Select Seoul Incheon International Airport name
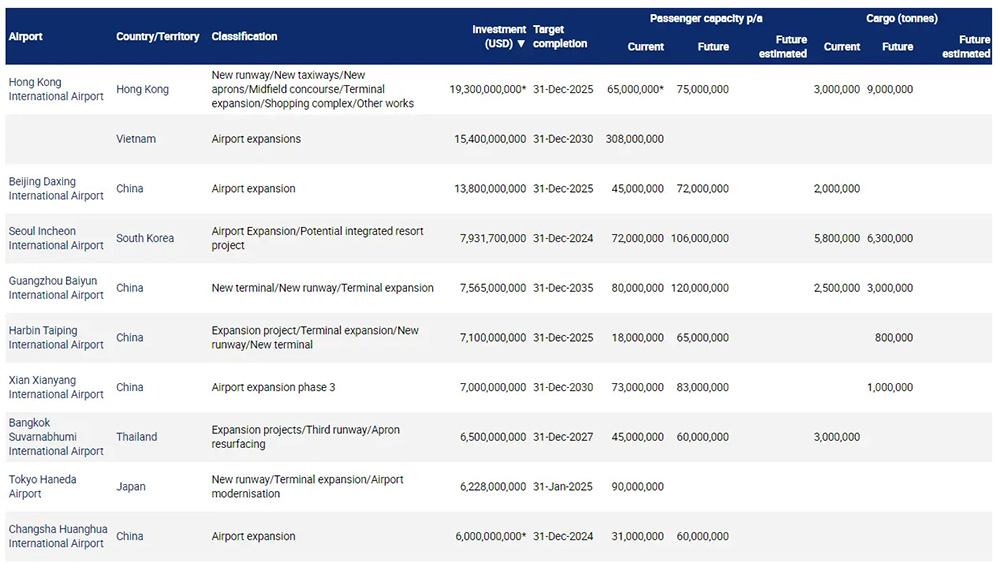Image resolution: width=1000 pixels, height=570 pixels. pos(56,238)
